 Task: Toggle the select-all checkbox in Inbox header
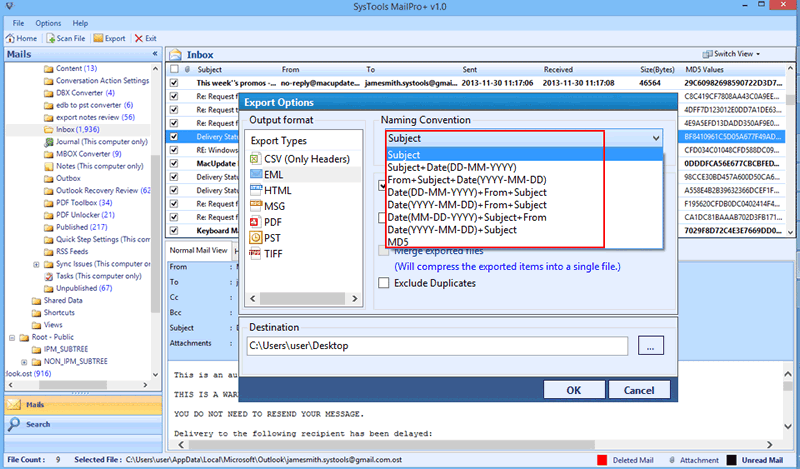[x=174, y=69]
